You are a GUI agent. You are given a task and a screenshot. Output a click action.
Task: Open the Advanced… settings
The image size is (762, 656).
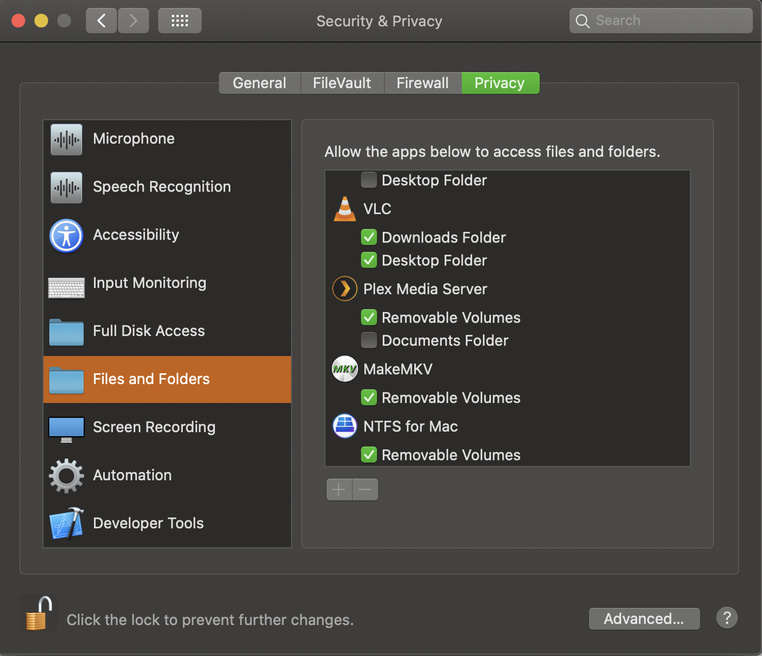pyautogui.click(x=644, y=619)
